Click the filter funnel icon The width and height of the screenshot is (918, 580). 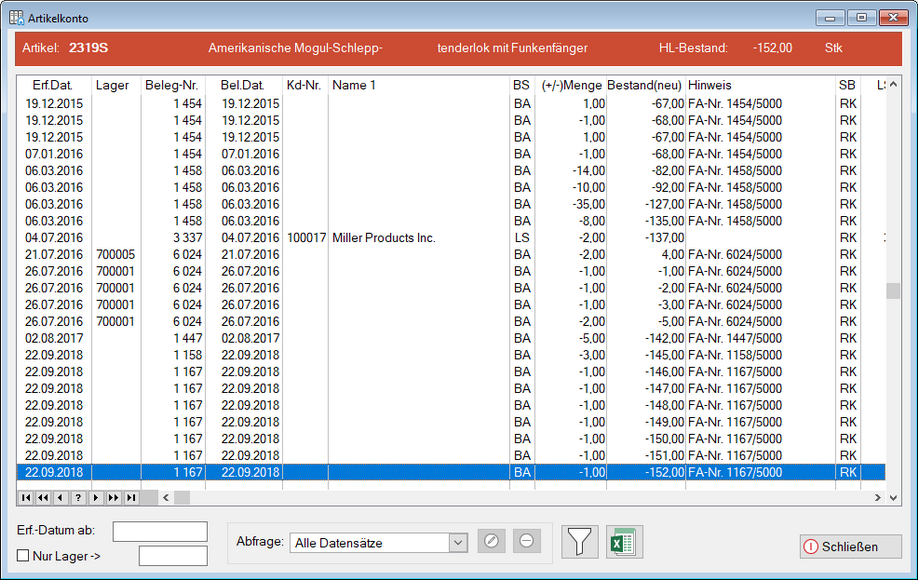click(x=578, y=542)
